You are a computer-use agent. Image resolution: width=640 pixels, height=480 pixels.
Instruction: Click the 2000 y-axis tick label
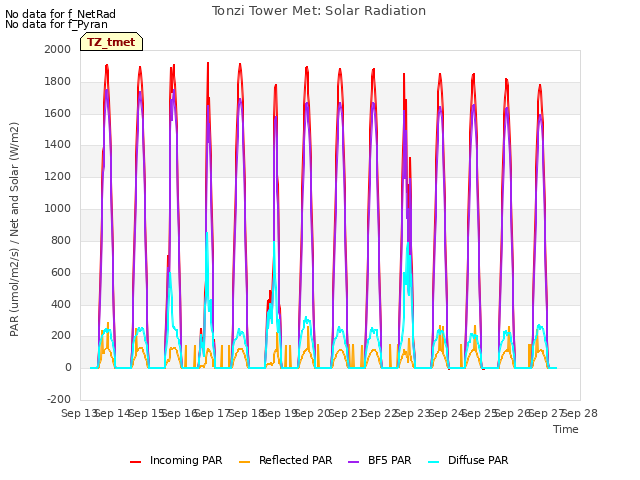(x=58, y=49)
